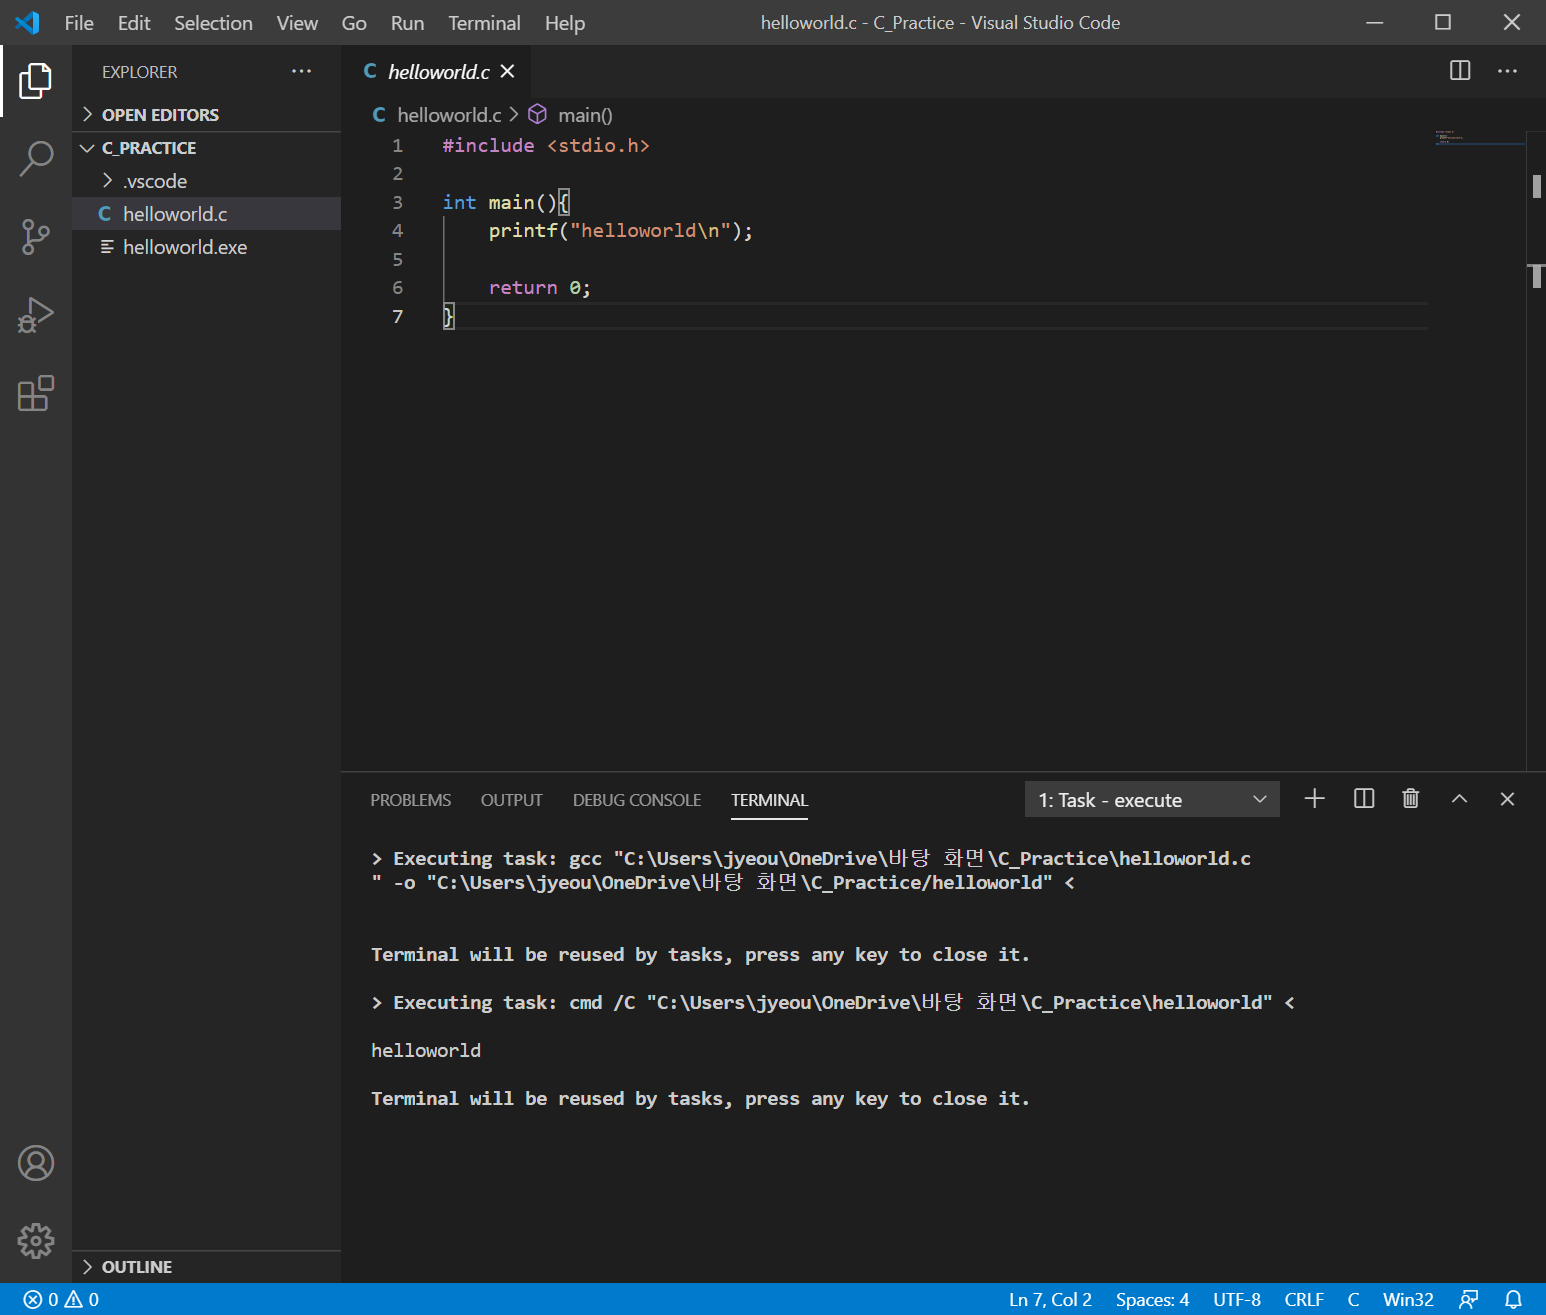Open the Selection menu

[213, 23]
